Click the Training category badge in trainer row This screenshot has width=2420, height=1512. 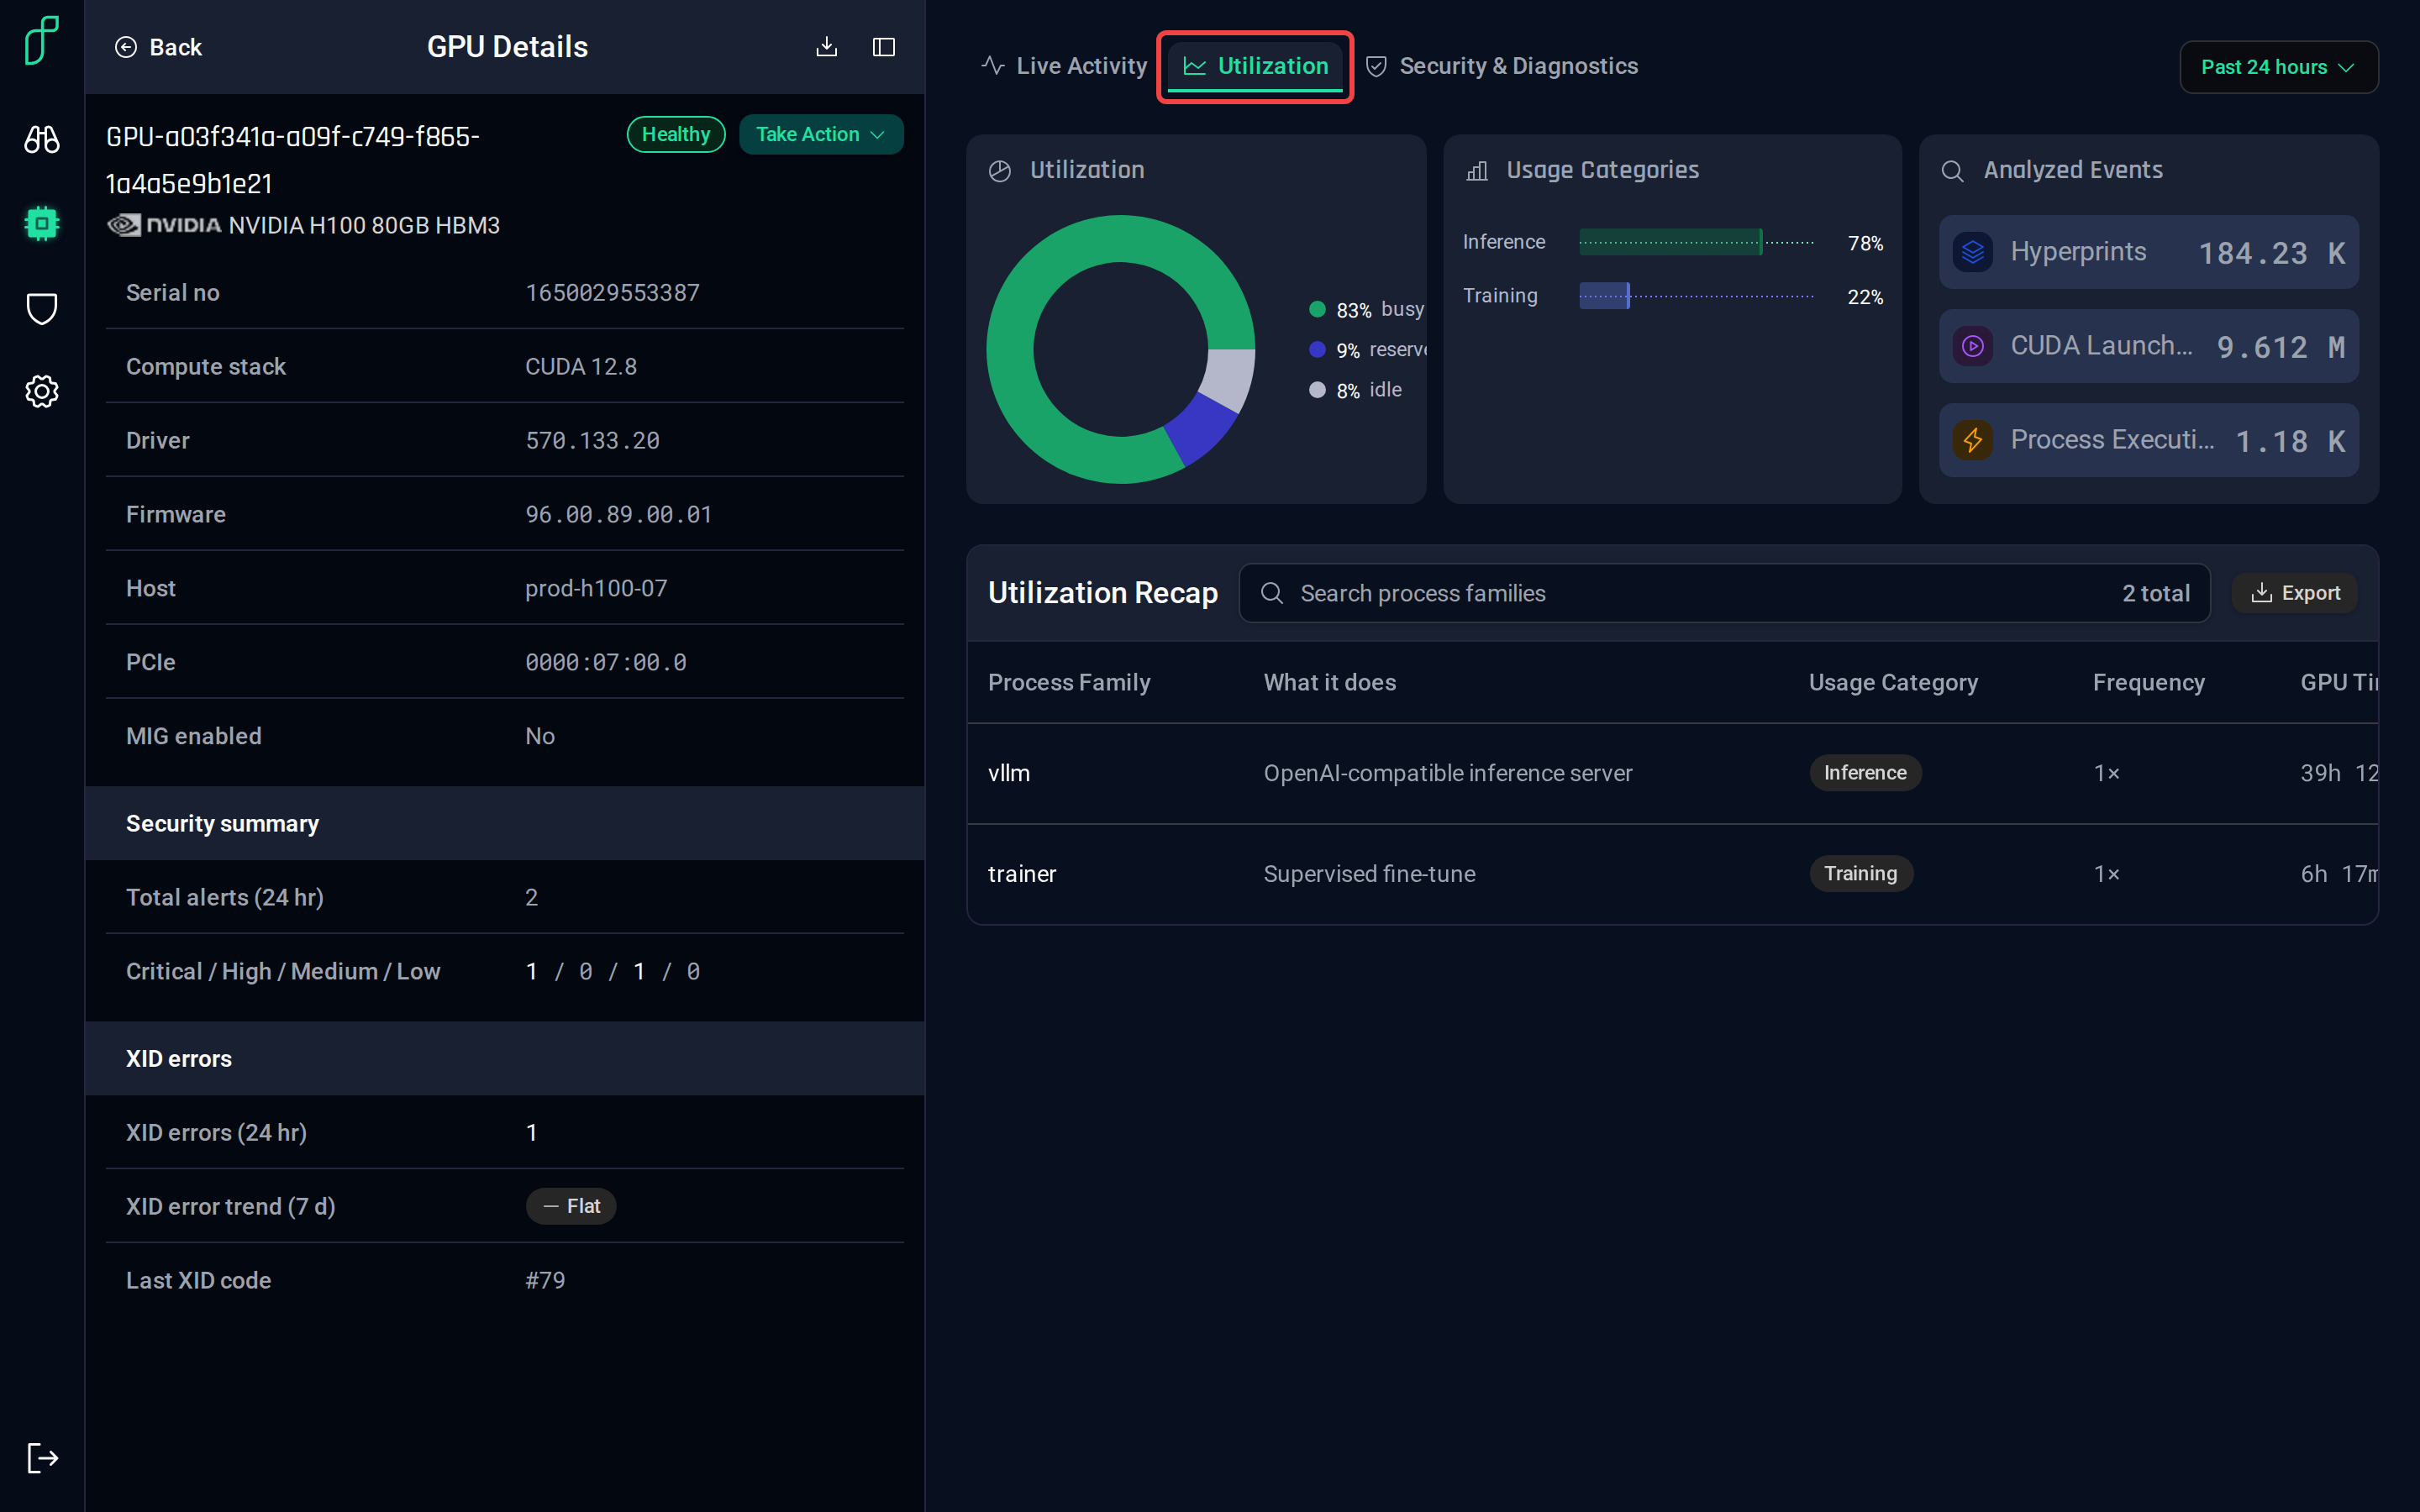(1861, 874)
